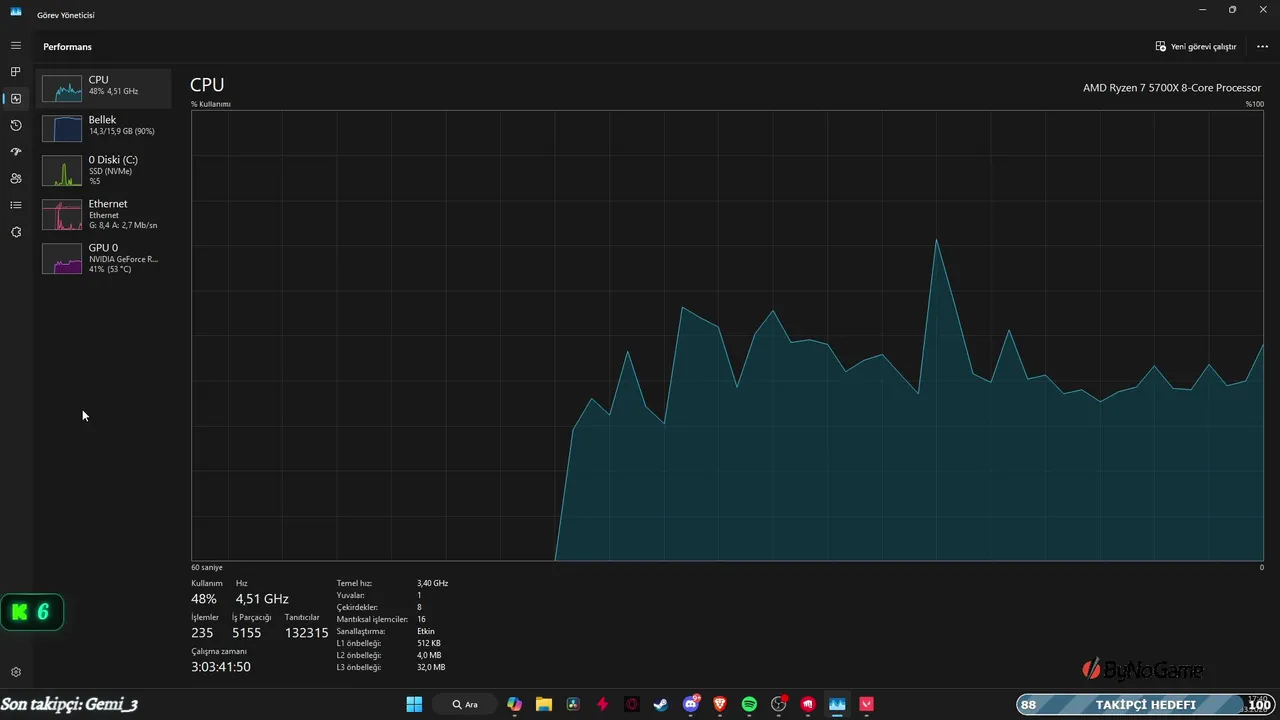Open Task Manager settings gear
This screenshot has width=1280, height=720.
pyautogui.click(x=15, y=673)
